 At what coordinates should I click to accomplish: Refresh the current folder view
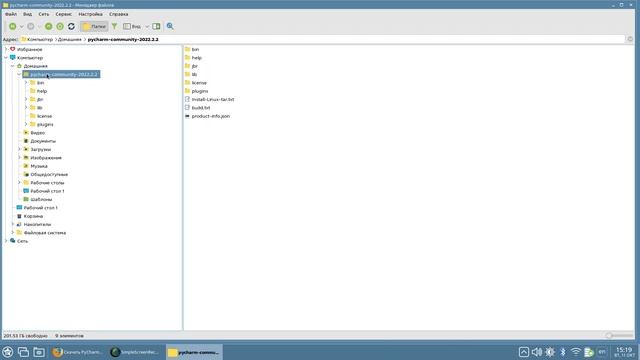pyautogui.click(x=71, y=26)
